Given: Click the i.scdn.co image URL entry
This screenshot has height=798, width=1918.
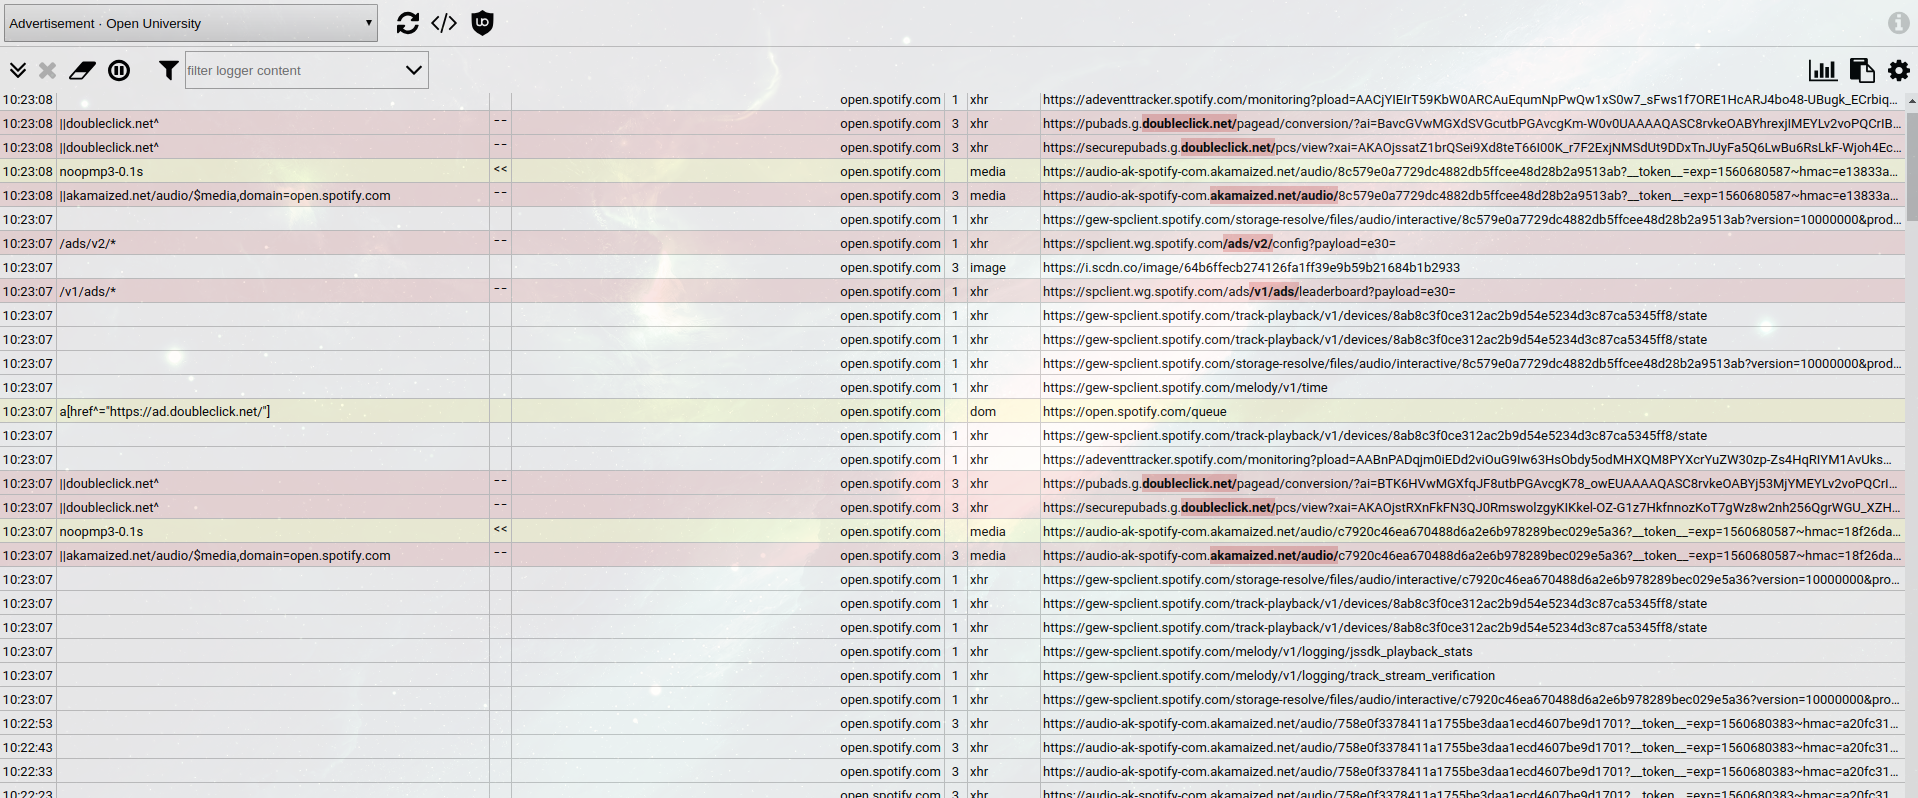Looking at the screenshot, I should (x=1251, y=267).
